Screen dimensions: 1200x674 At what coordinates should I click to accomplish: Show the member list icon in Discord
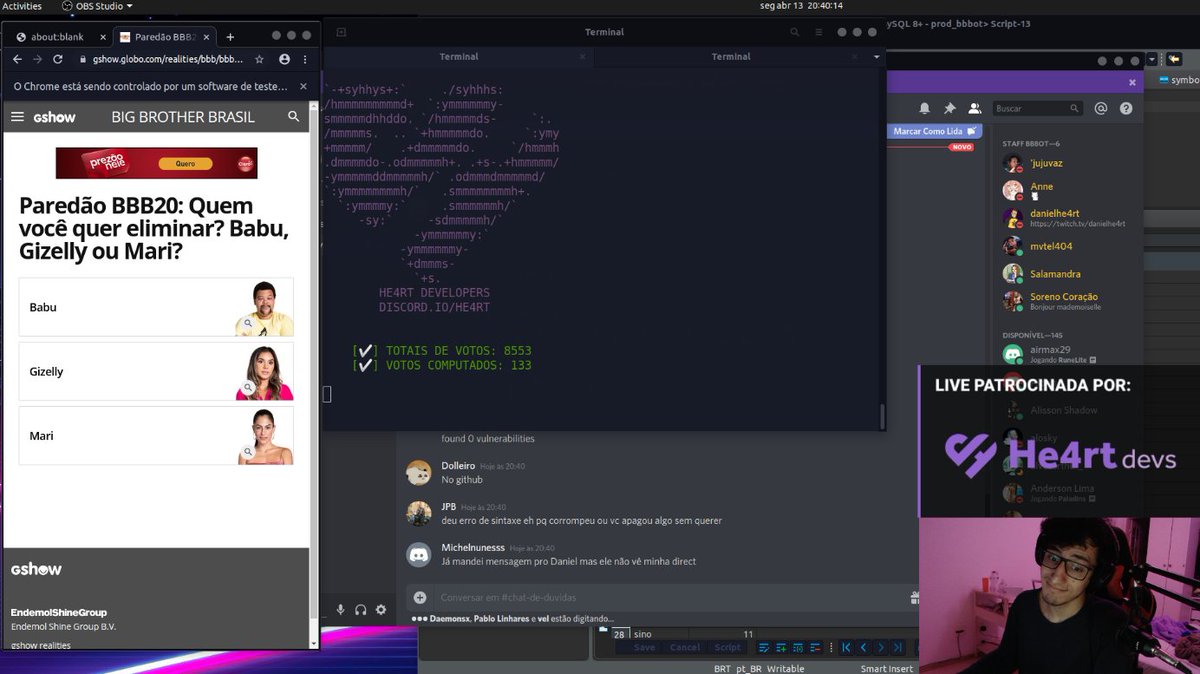pyautogui.click(x=974, y=108)
